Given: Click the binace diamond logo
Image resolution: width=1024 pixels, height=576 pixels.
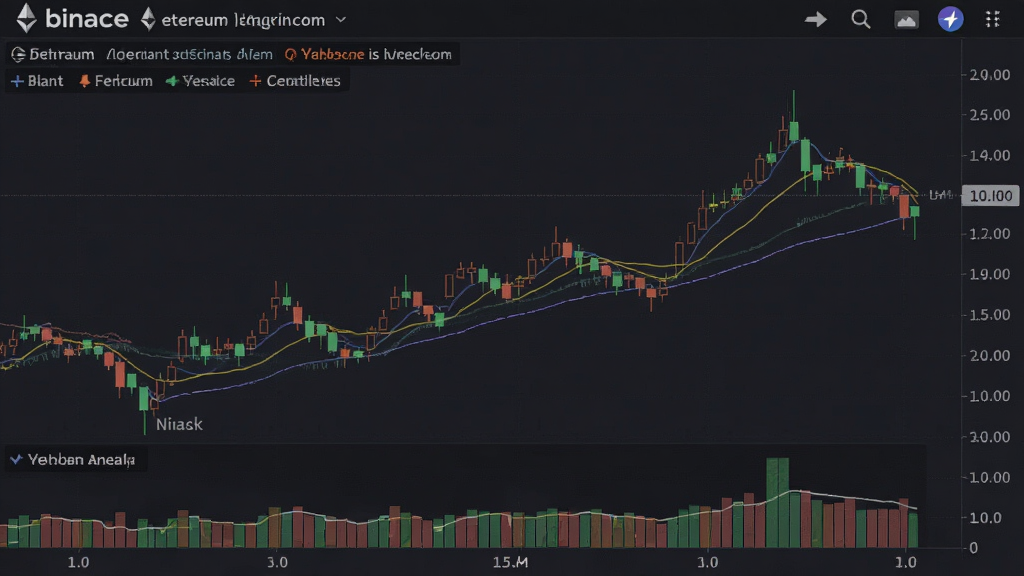Looking at the screenshot, I should click(26, 18).
